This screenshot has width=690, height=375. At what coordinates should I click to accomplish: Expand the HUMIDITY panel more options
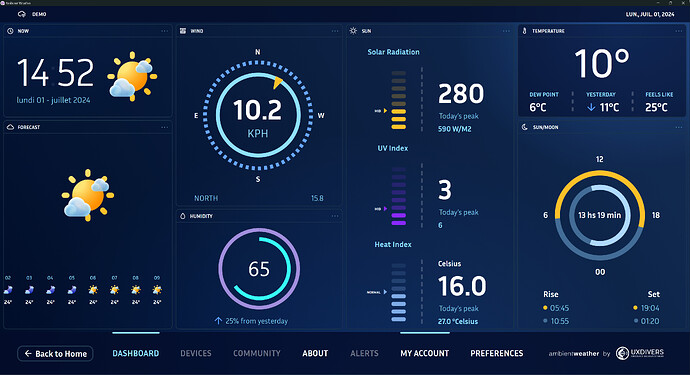click(x=335, y=216)
